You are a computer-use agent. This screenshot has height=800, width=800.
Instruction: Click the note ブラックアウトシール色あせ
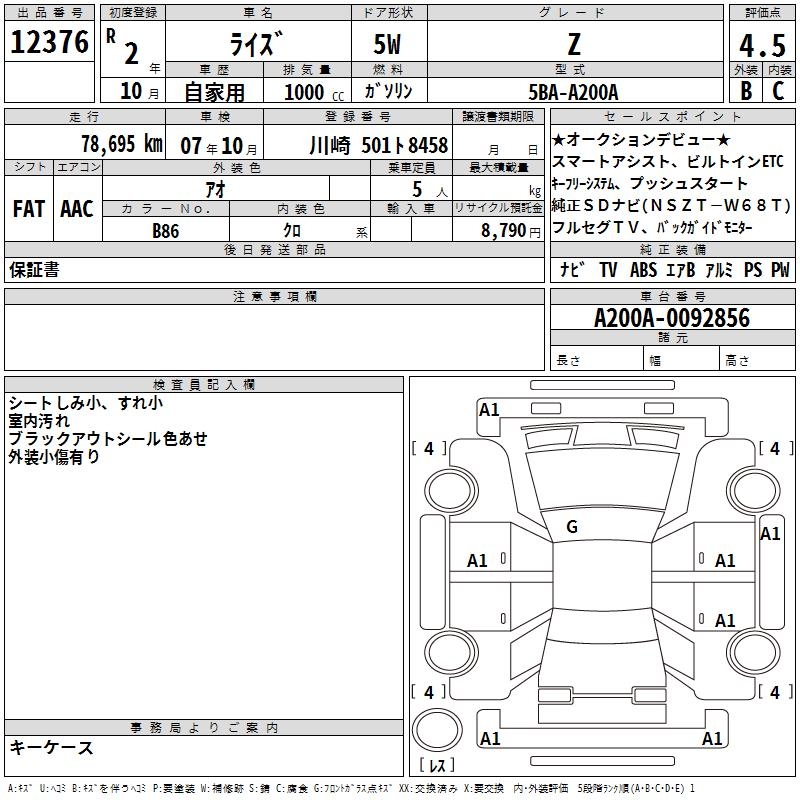tap(108, 439)
